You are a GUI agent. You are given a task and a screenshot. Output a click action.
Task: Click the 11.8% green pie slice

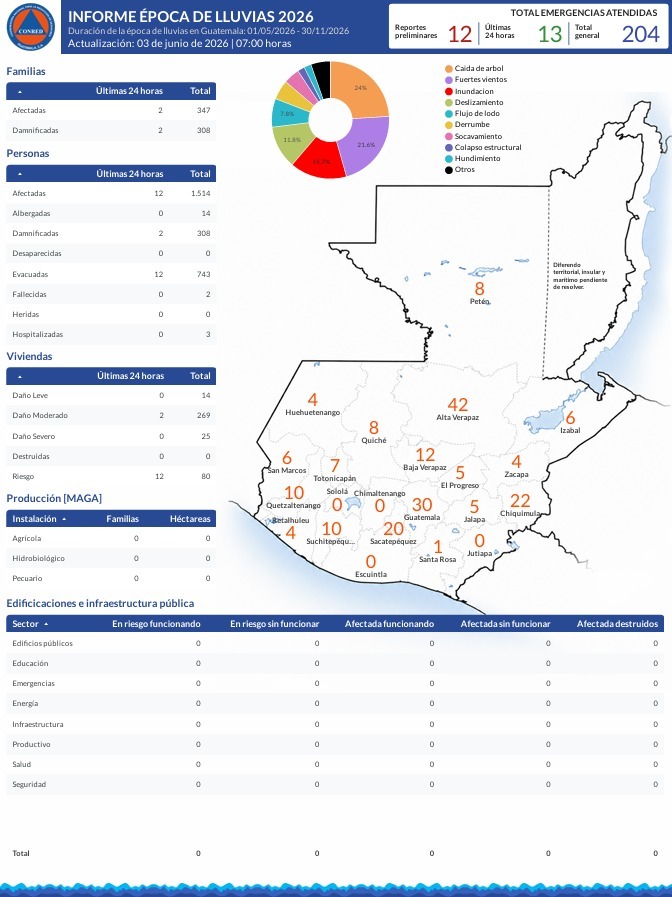[x=291, y=141]
